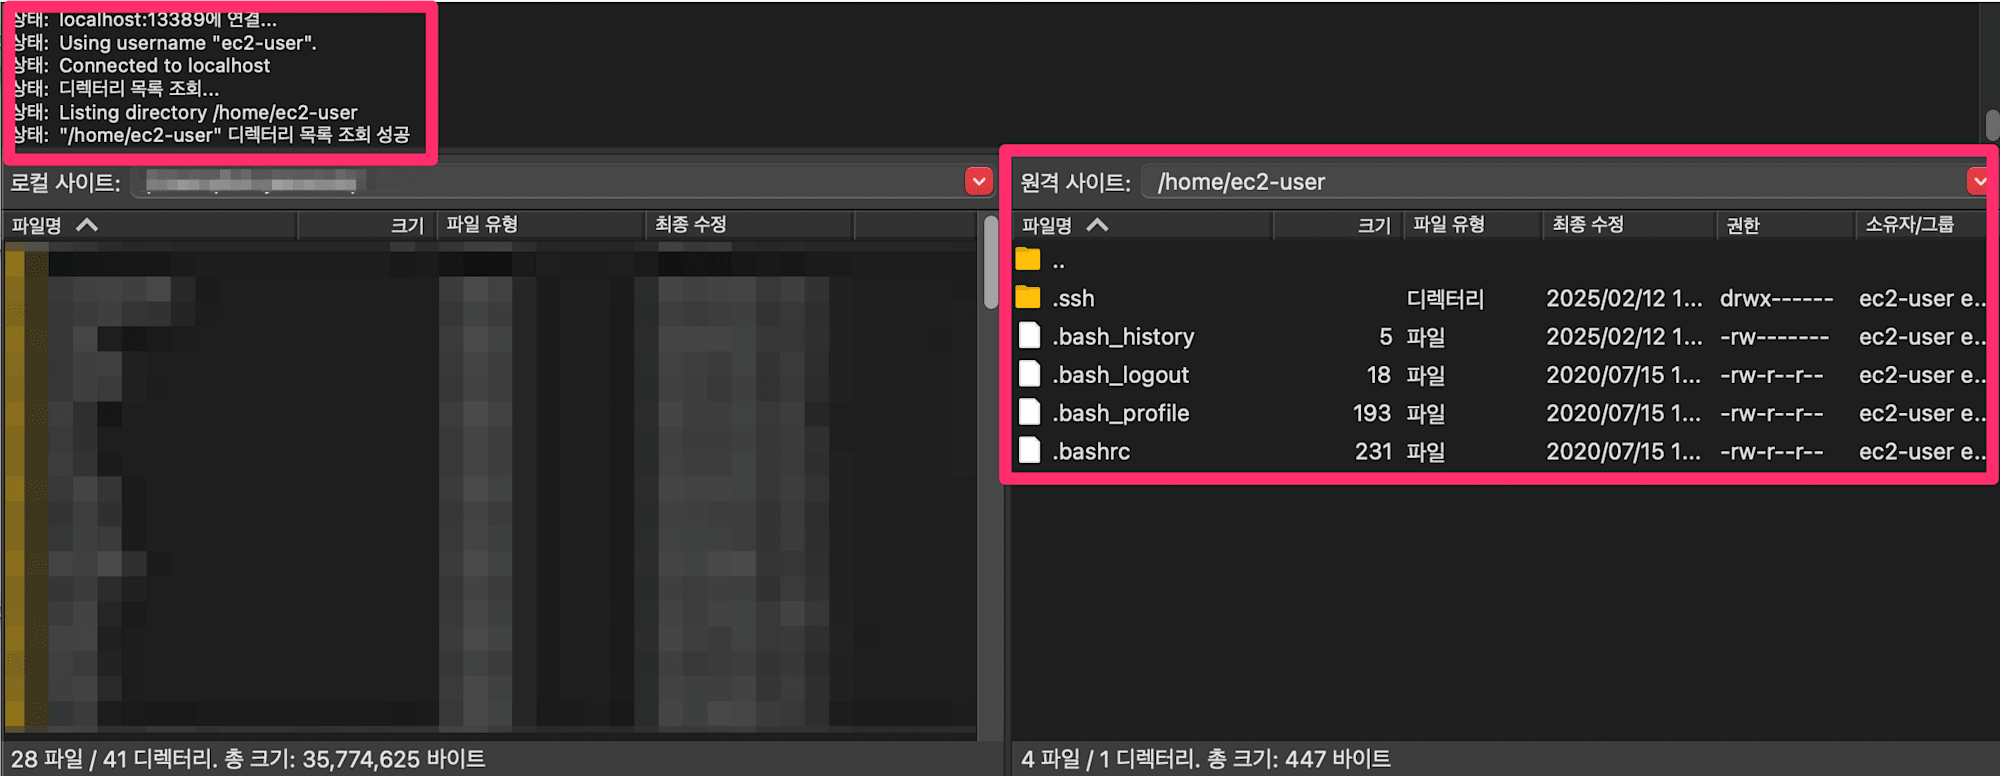Select the .bashrc file icon

1029,451
